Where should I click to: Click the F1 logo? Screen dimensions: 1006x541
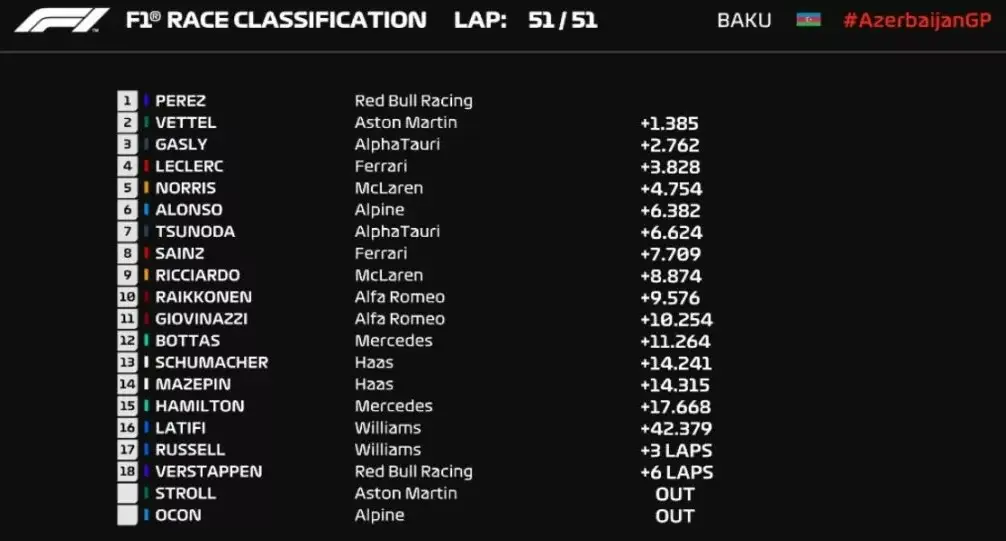(61, 21)
